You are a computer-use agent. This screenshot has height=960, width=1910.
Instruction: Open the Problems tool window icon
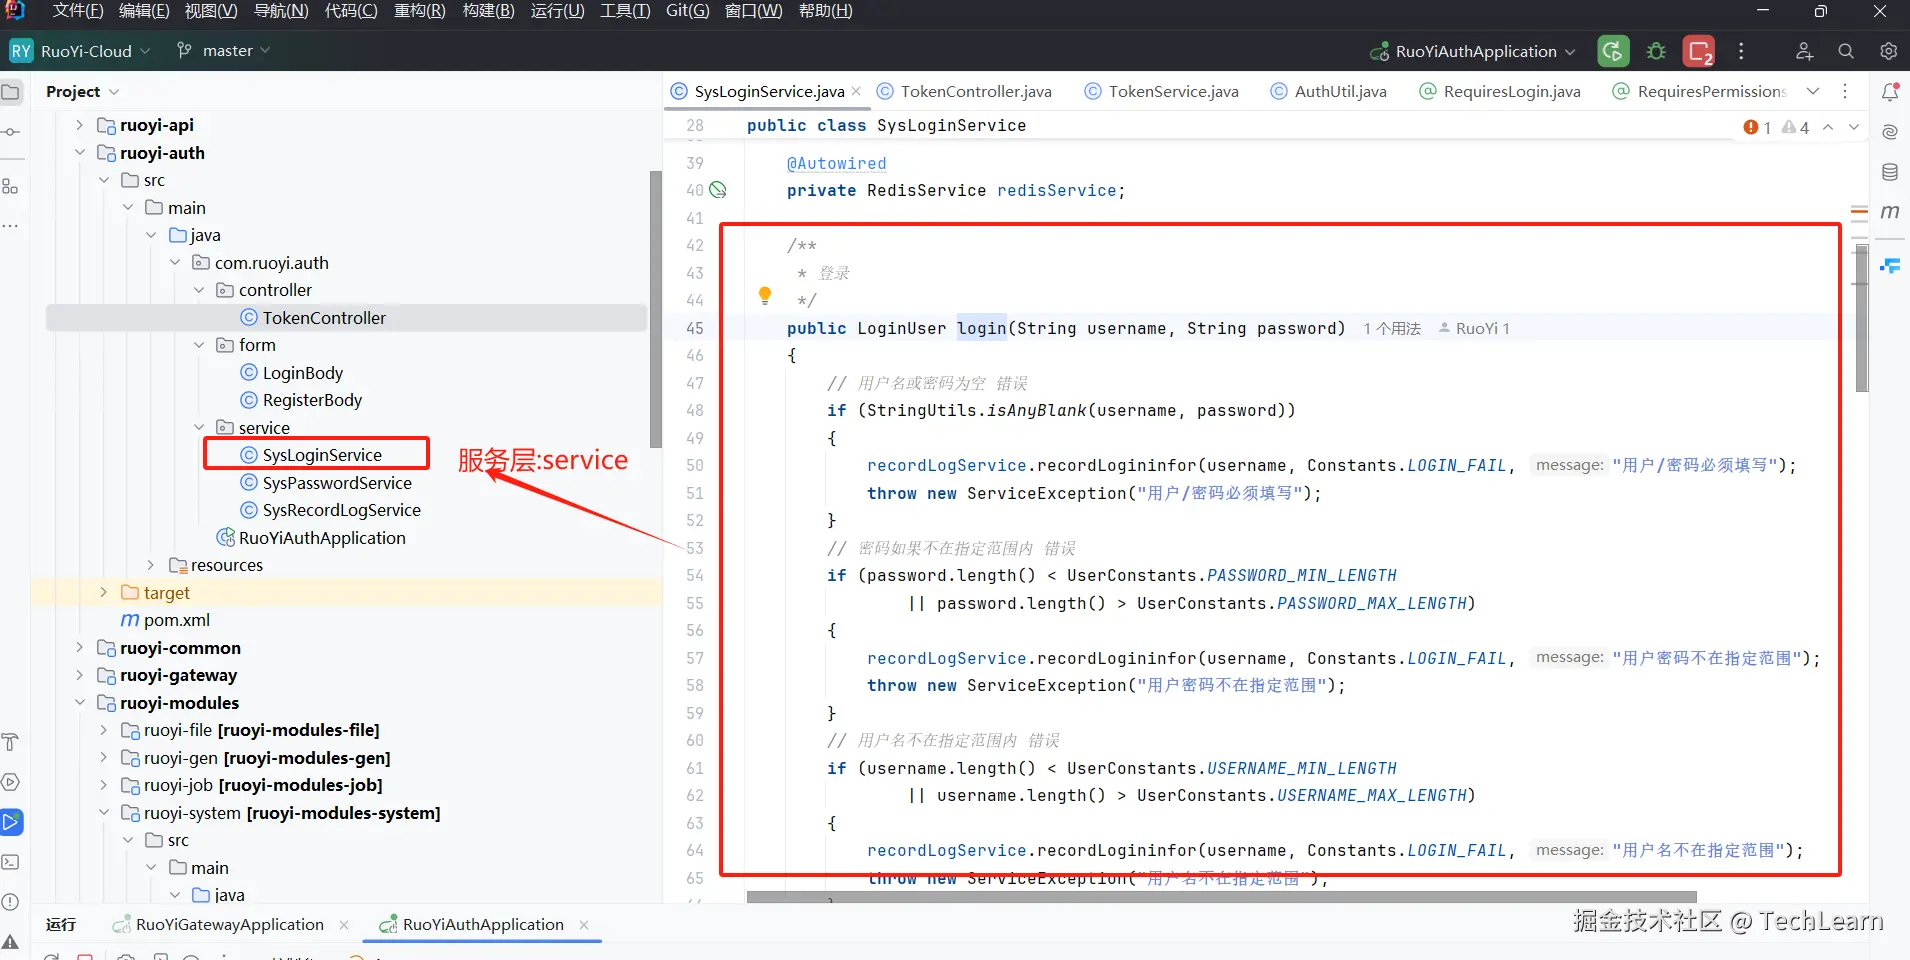pyautogui.click(x=11, y=902)
